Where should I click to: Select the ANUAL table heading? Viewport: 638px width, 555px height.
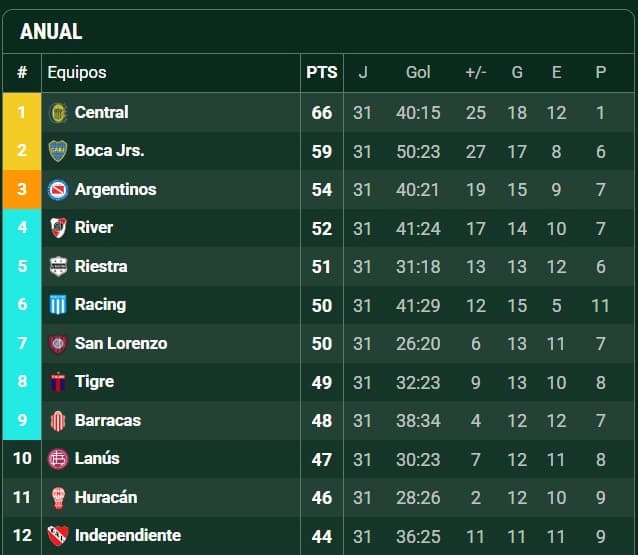pyautogui.click(x=51, y=32)
